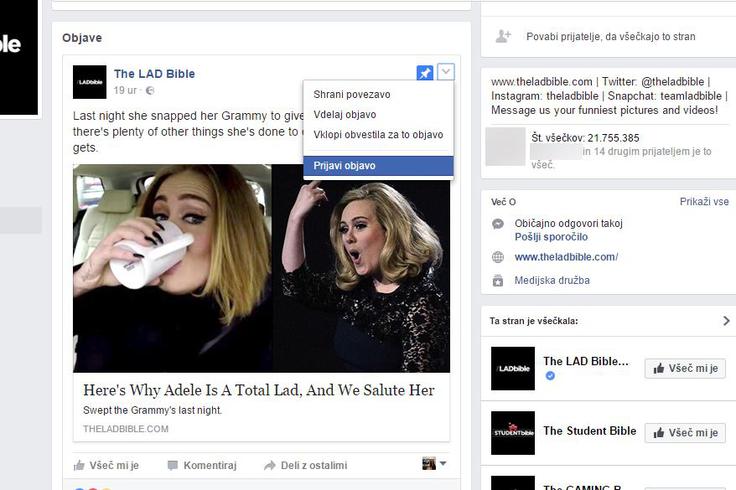Viewport: 736px width, 490px height.
Task: Expand 'Ta stran je všečkala' arrow
Action: click(x=726, y=321)
